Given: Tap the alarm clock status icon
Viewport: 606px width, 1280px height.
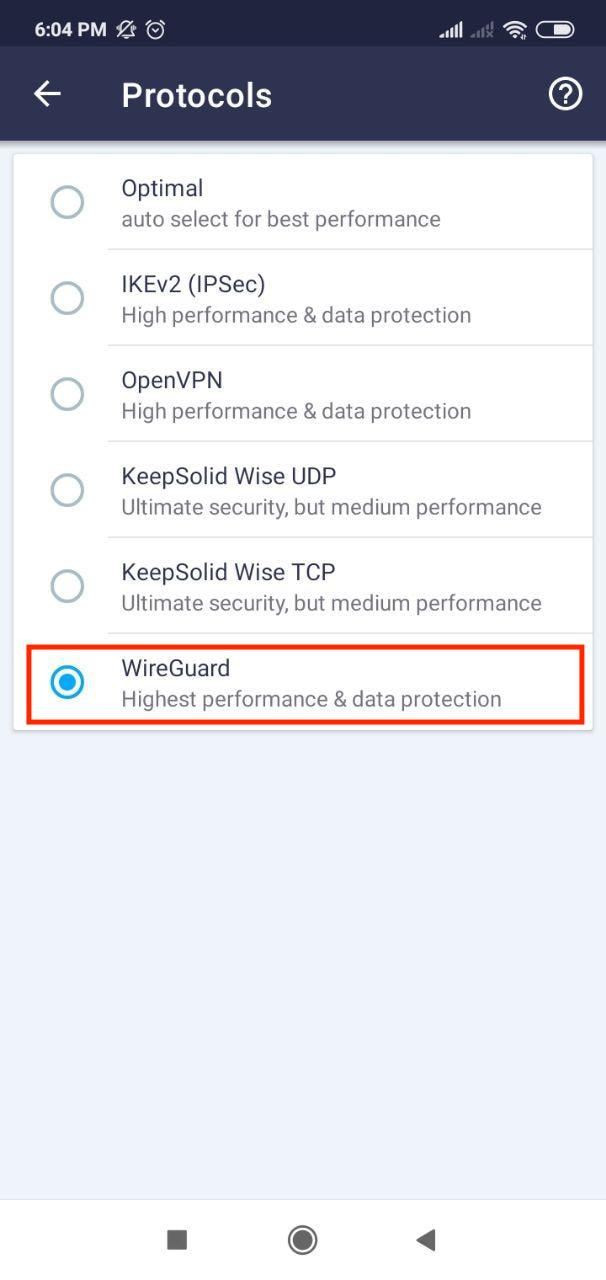Looking at the screenshot, I should point(155,30).
